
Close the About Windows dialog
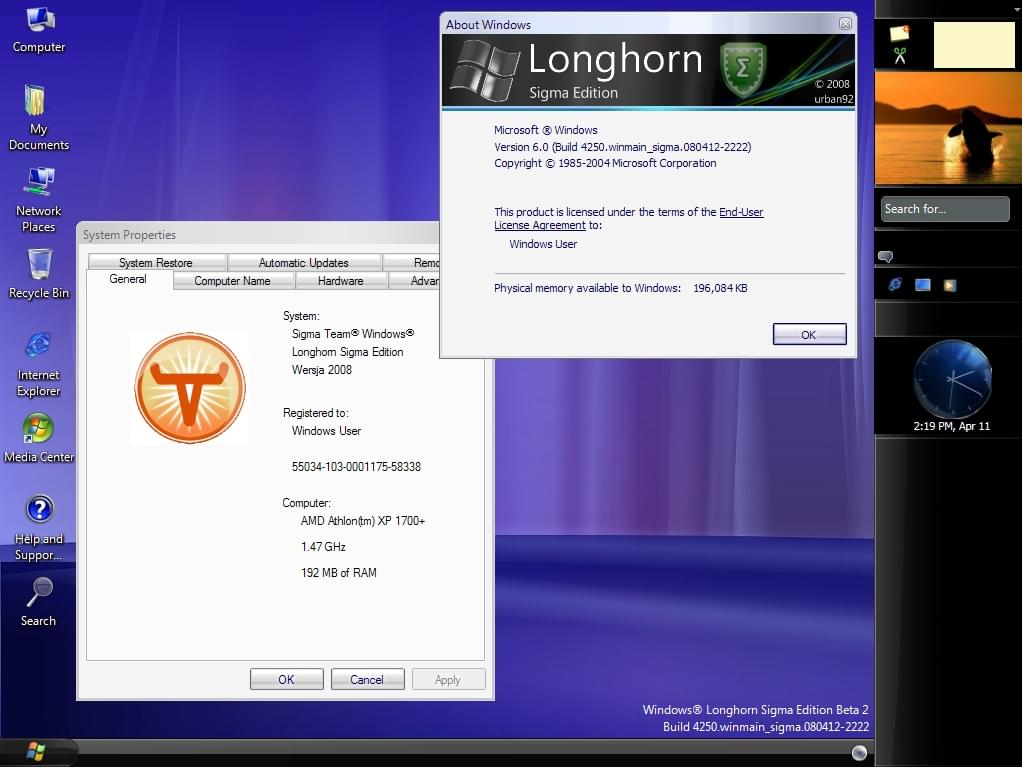point(845,23)
